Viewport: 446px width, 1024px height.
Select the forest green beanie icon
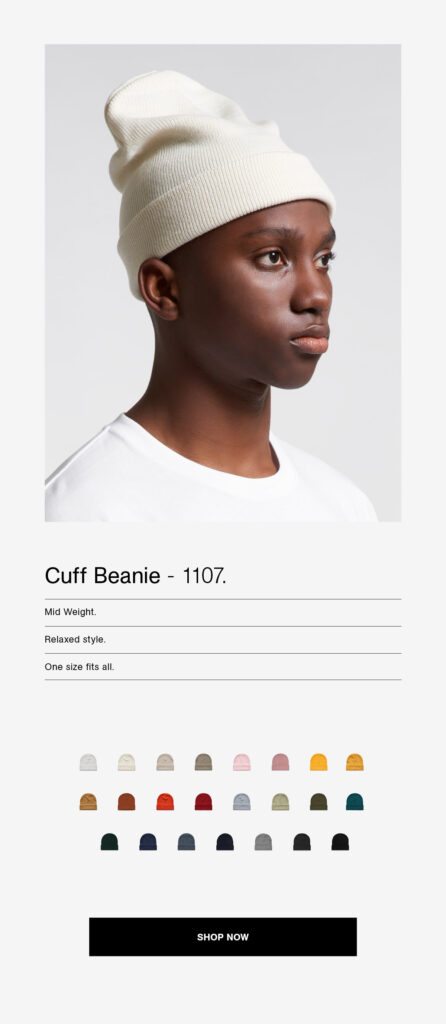click(x=110, y=842)
